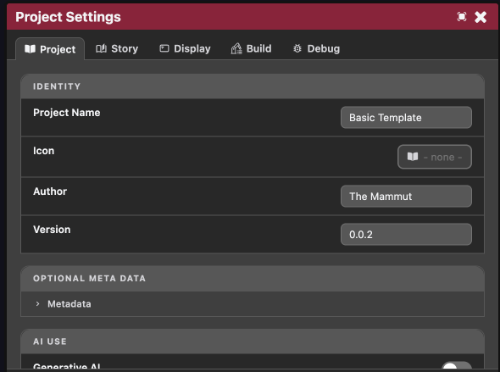Viewport: 500px width, 372px height.
Task: Click the IDENTITY section header
Action: point(252,86)
